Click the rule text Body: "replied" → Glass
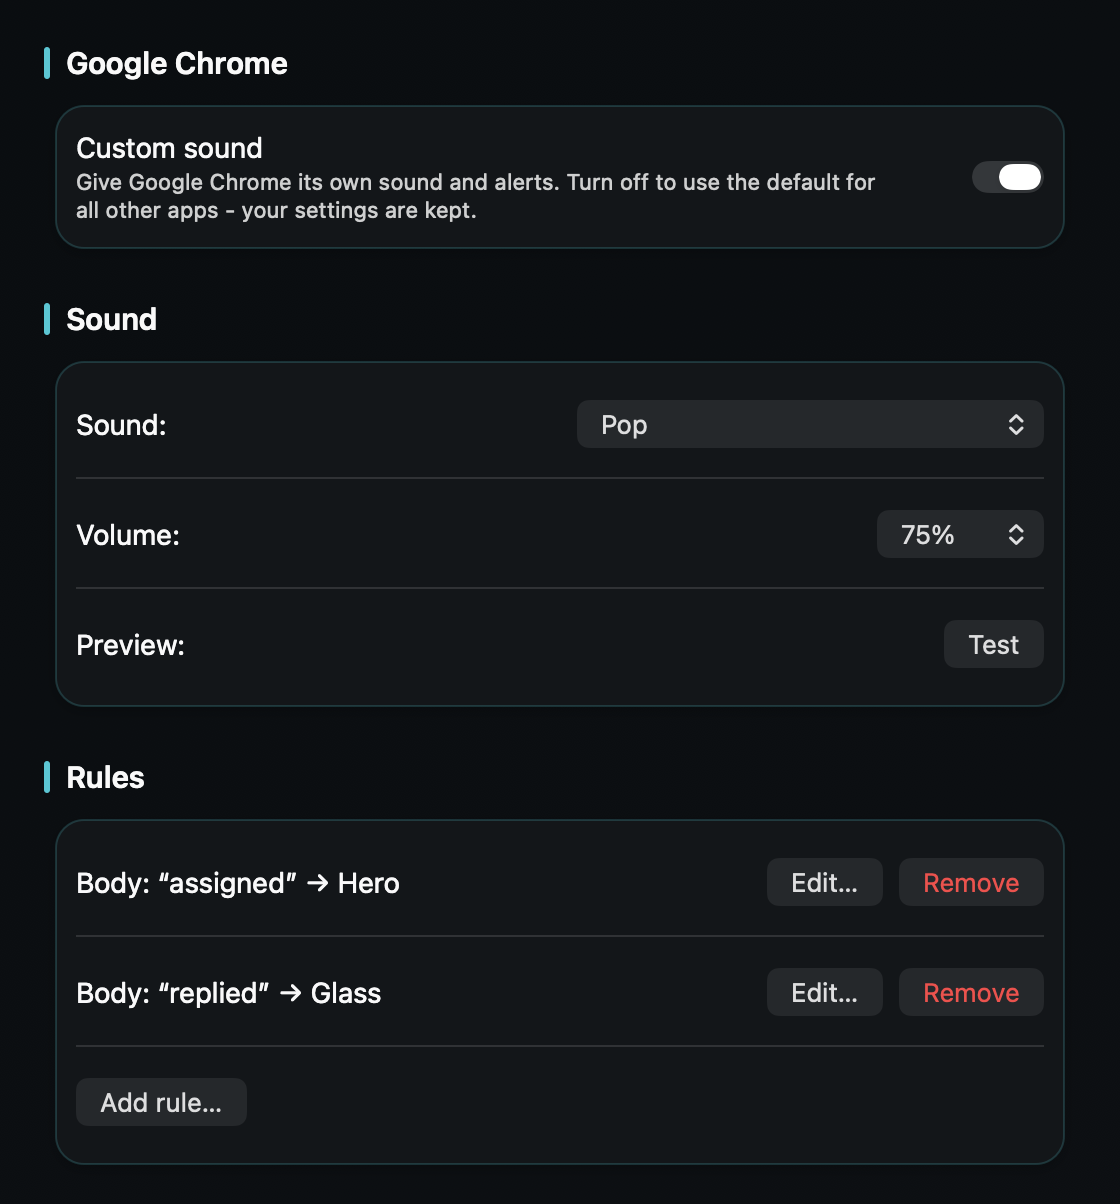The height and width of the screenshot is (1204, 1120). coord(229,993)
